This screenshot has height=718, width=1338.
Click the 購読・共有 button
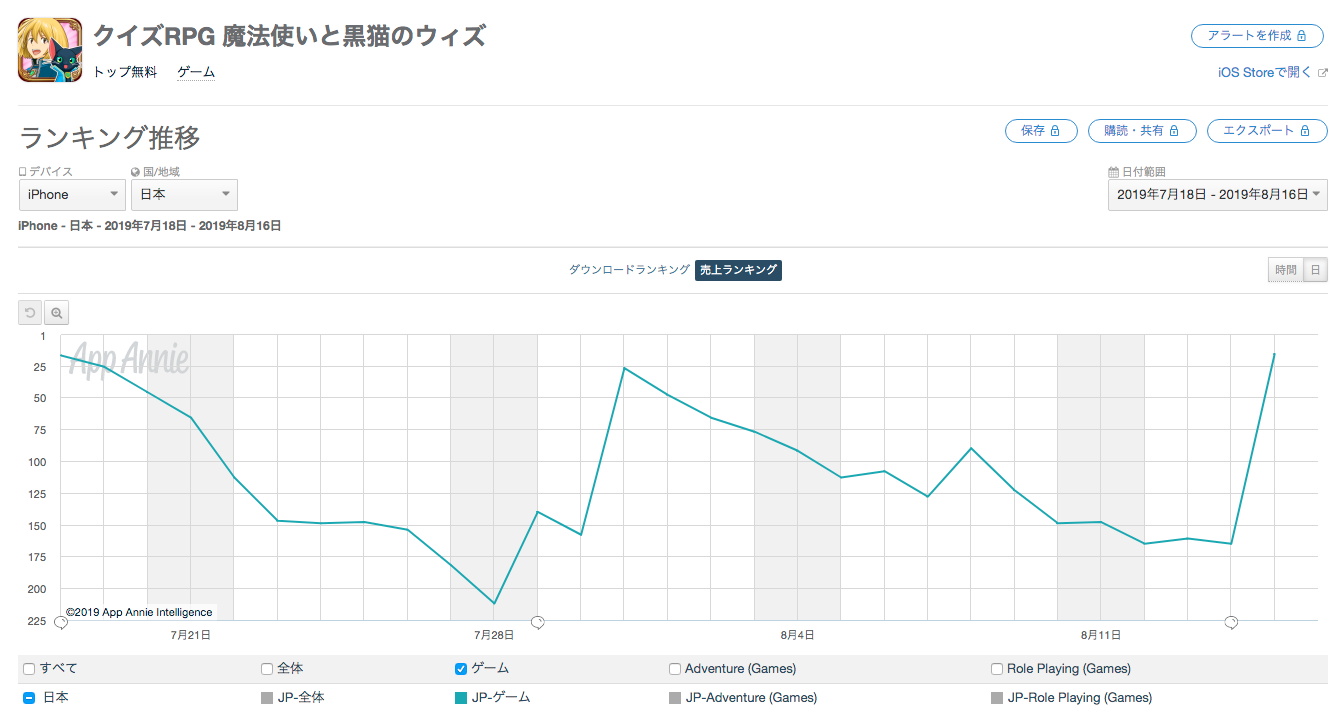click(1142, 131)
